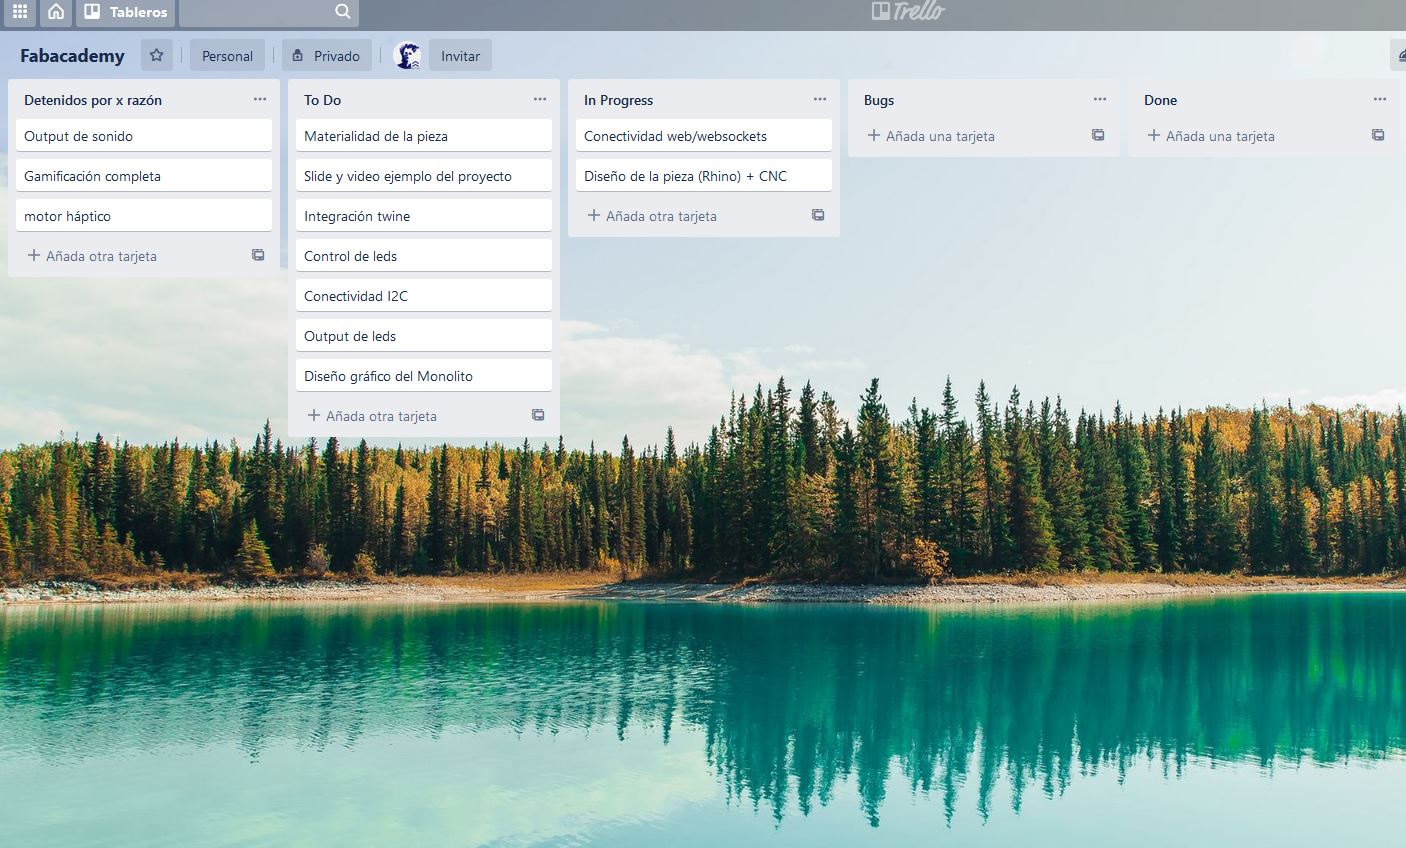Open the In Progress list menu
1406x848 pixels.
[x=820, y=100]
